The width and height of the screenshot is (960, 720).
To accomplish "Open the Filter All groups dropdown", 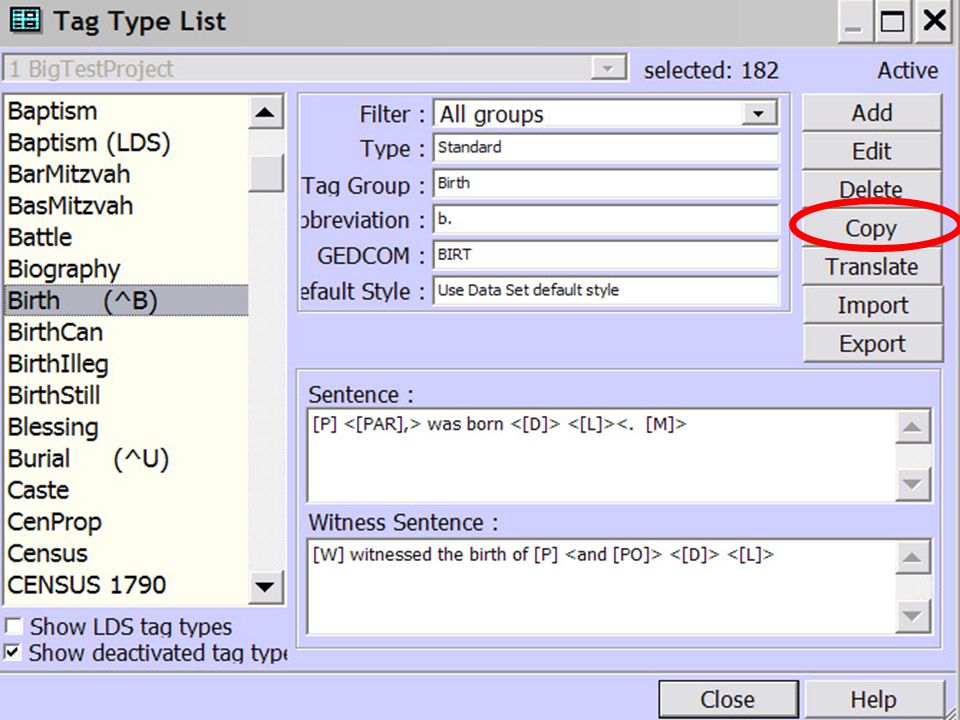I will pos(759,114).
